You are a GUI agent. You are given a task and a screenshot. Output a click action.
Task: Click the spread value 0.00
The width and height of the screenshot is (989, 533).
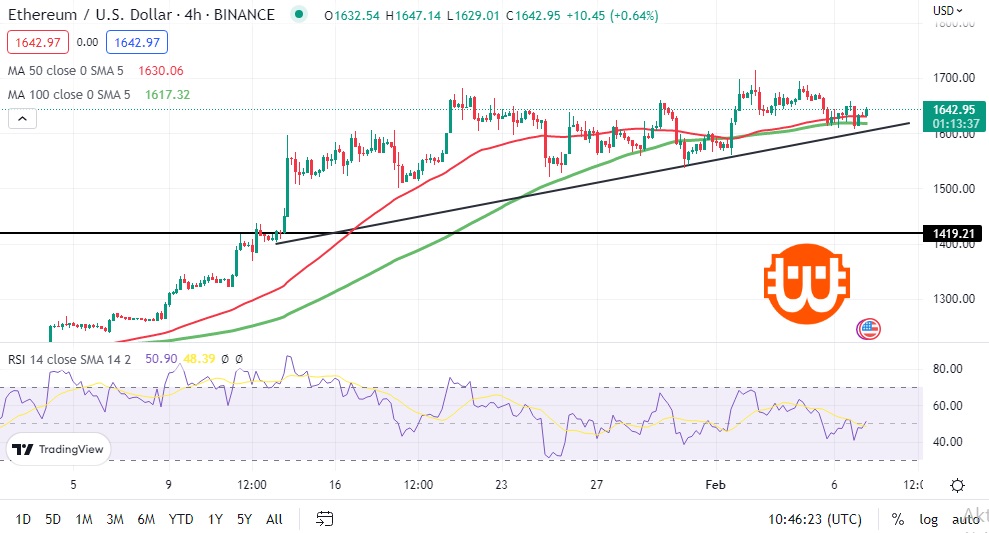pos(87,42)
